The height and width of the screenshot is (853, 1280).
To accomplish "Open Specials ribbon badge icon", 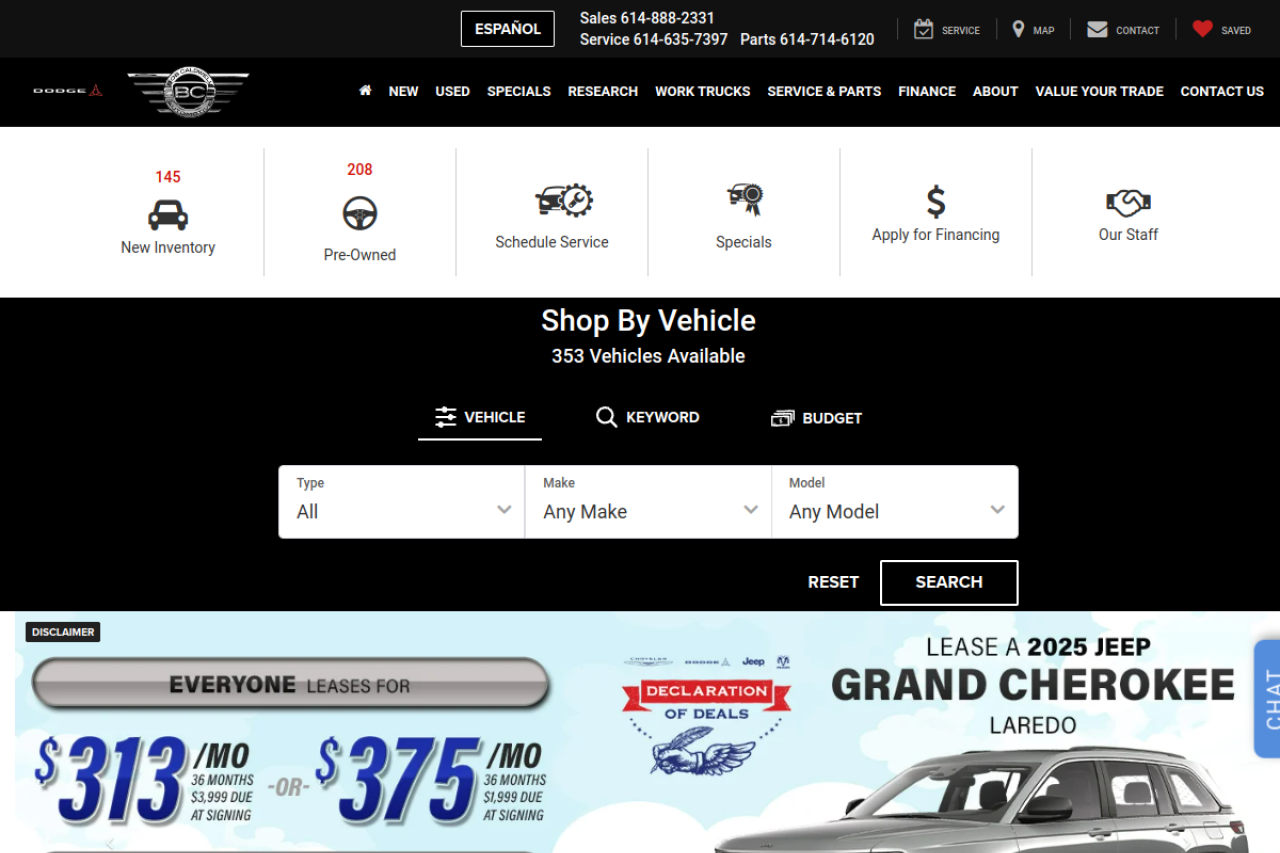I will (744, 200).
